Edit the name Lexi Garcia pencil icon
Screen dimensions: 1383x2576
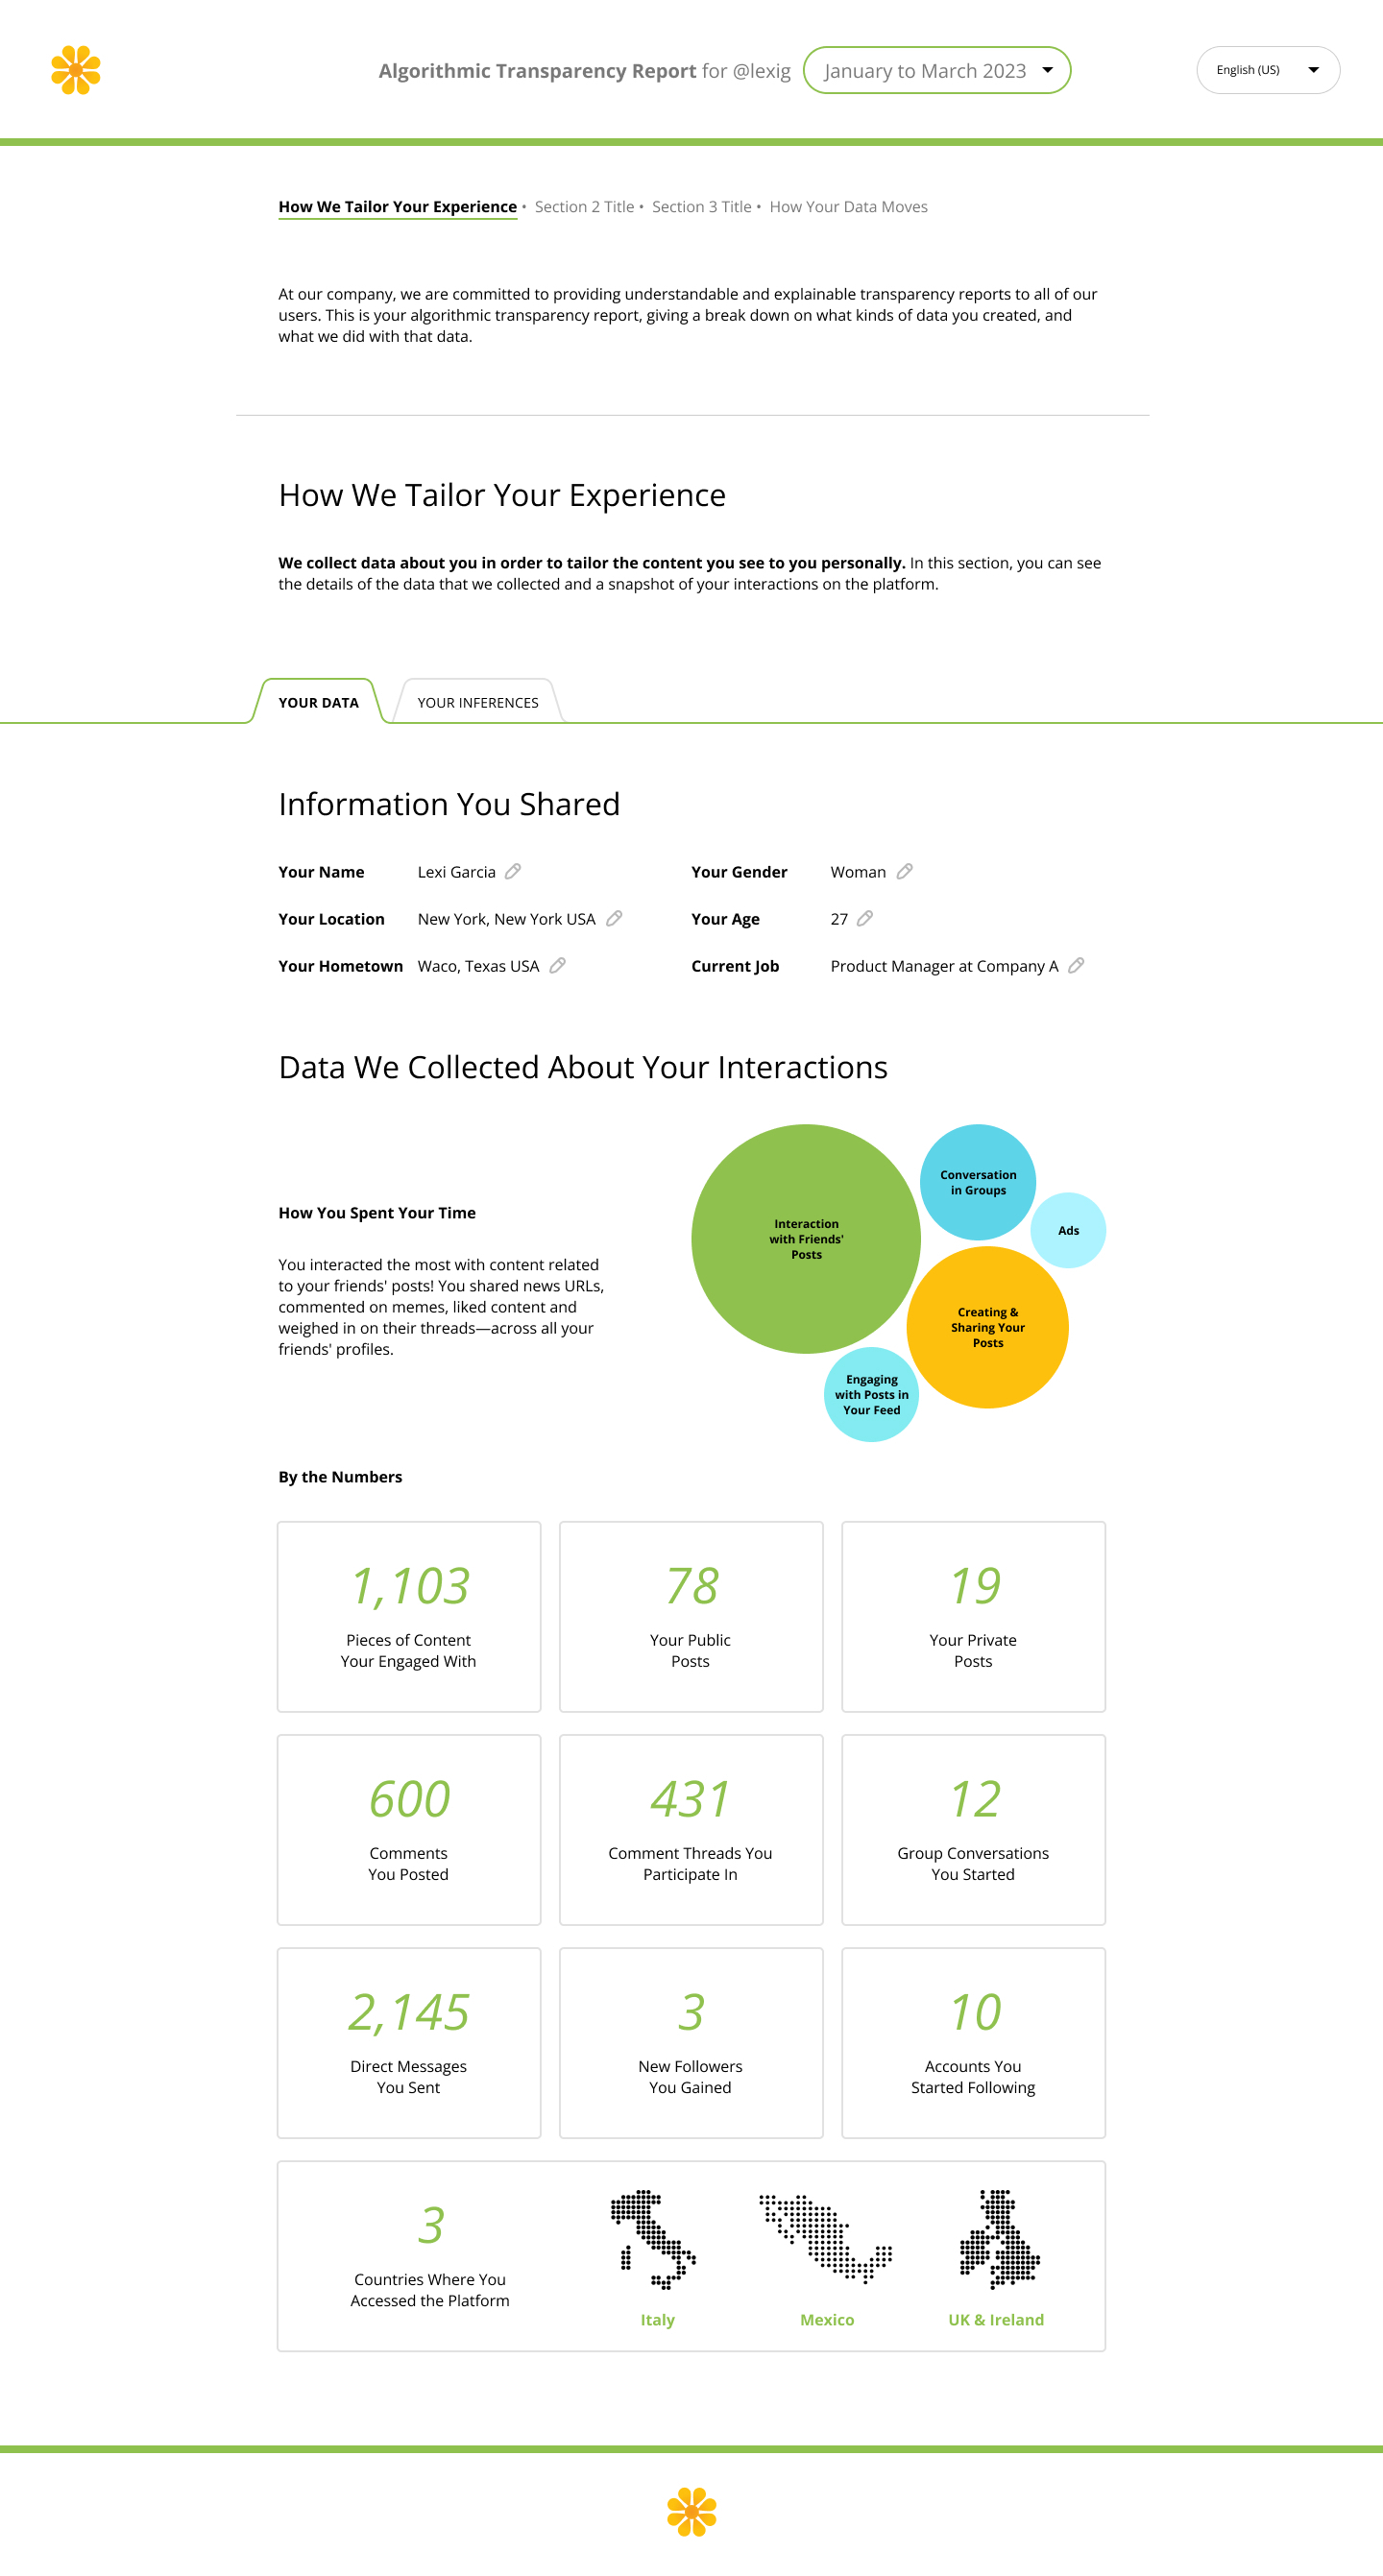[x=513, y=871]
